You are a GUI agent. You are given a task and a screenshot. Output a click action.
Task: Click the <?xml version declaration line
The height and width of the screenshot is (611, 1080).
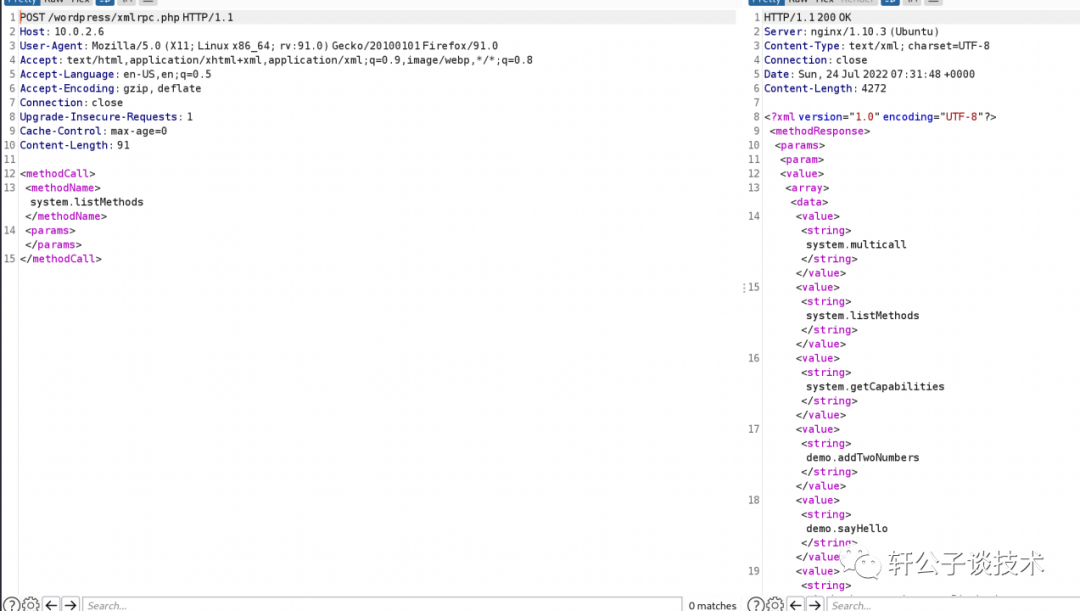(880, 116)
